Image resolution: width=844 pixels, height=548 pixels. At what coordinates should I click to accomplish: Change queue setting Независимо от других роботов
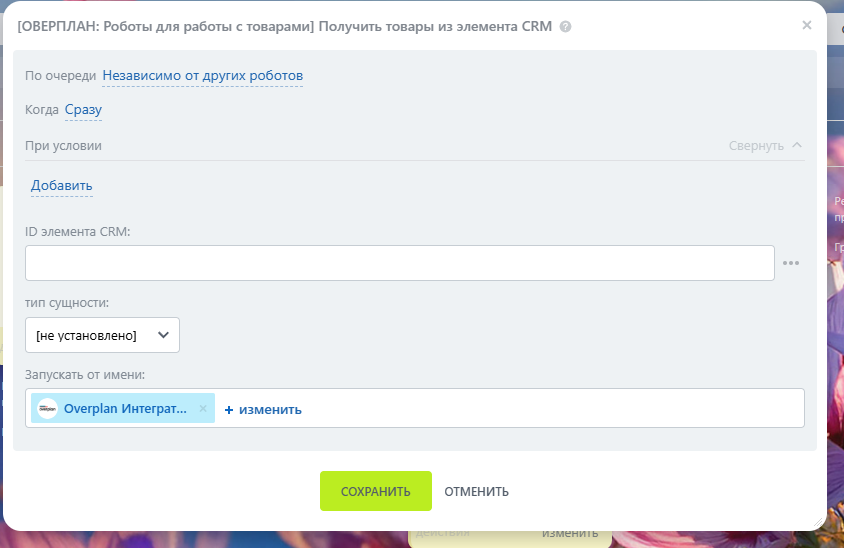click(202, 76)
